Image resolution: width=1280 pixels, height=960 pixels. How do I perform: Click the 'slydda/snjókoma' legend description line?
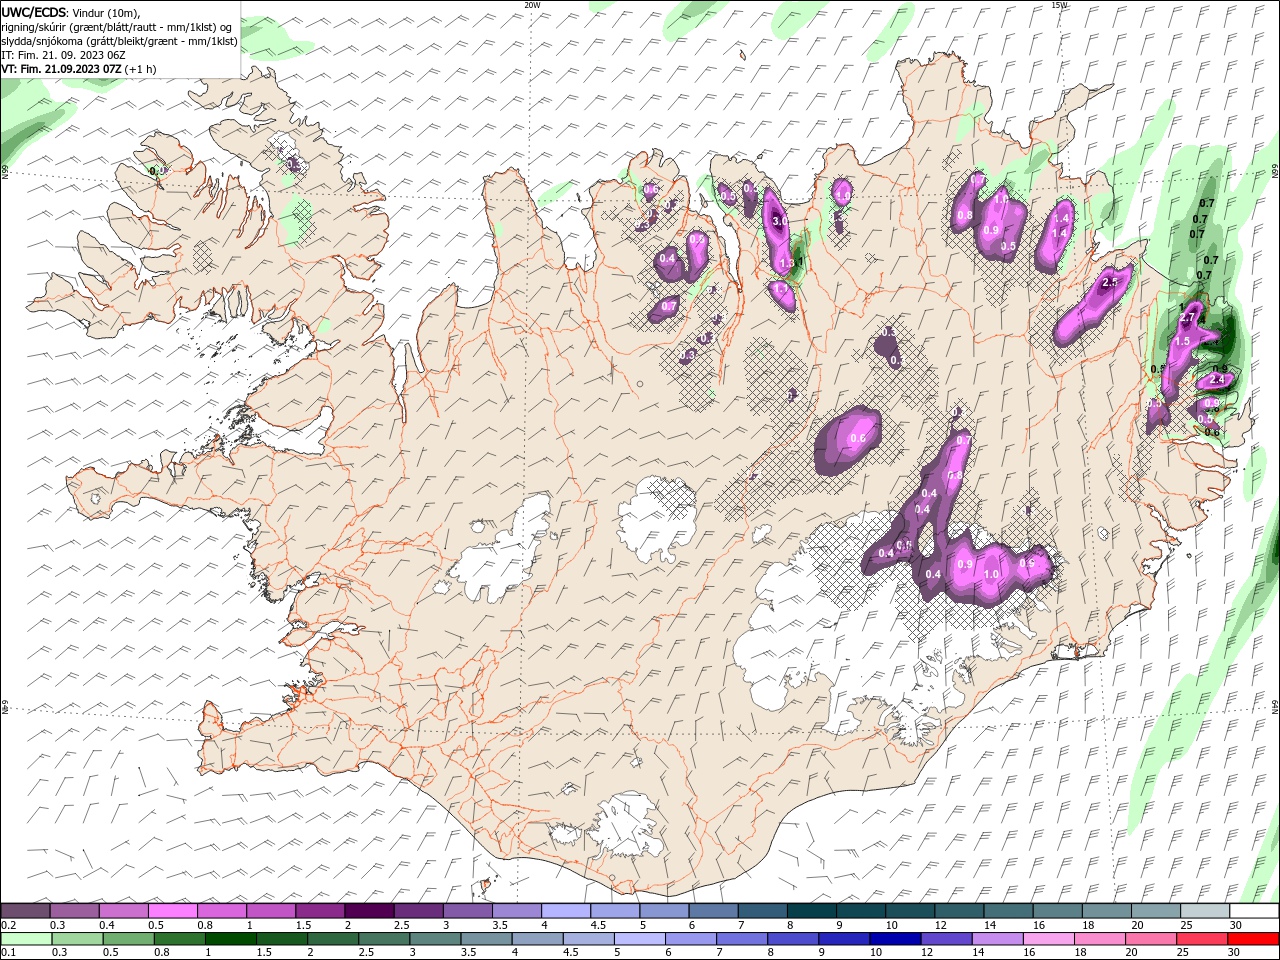pos(119,41)
